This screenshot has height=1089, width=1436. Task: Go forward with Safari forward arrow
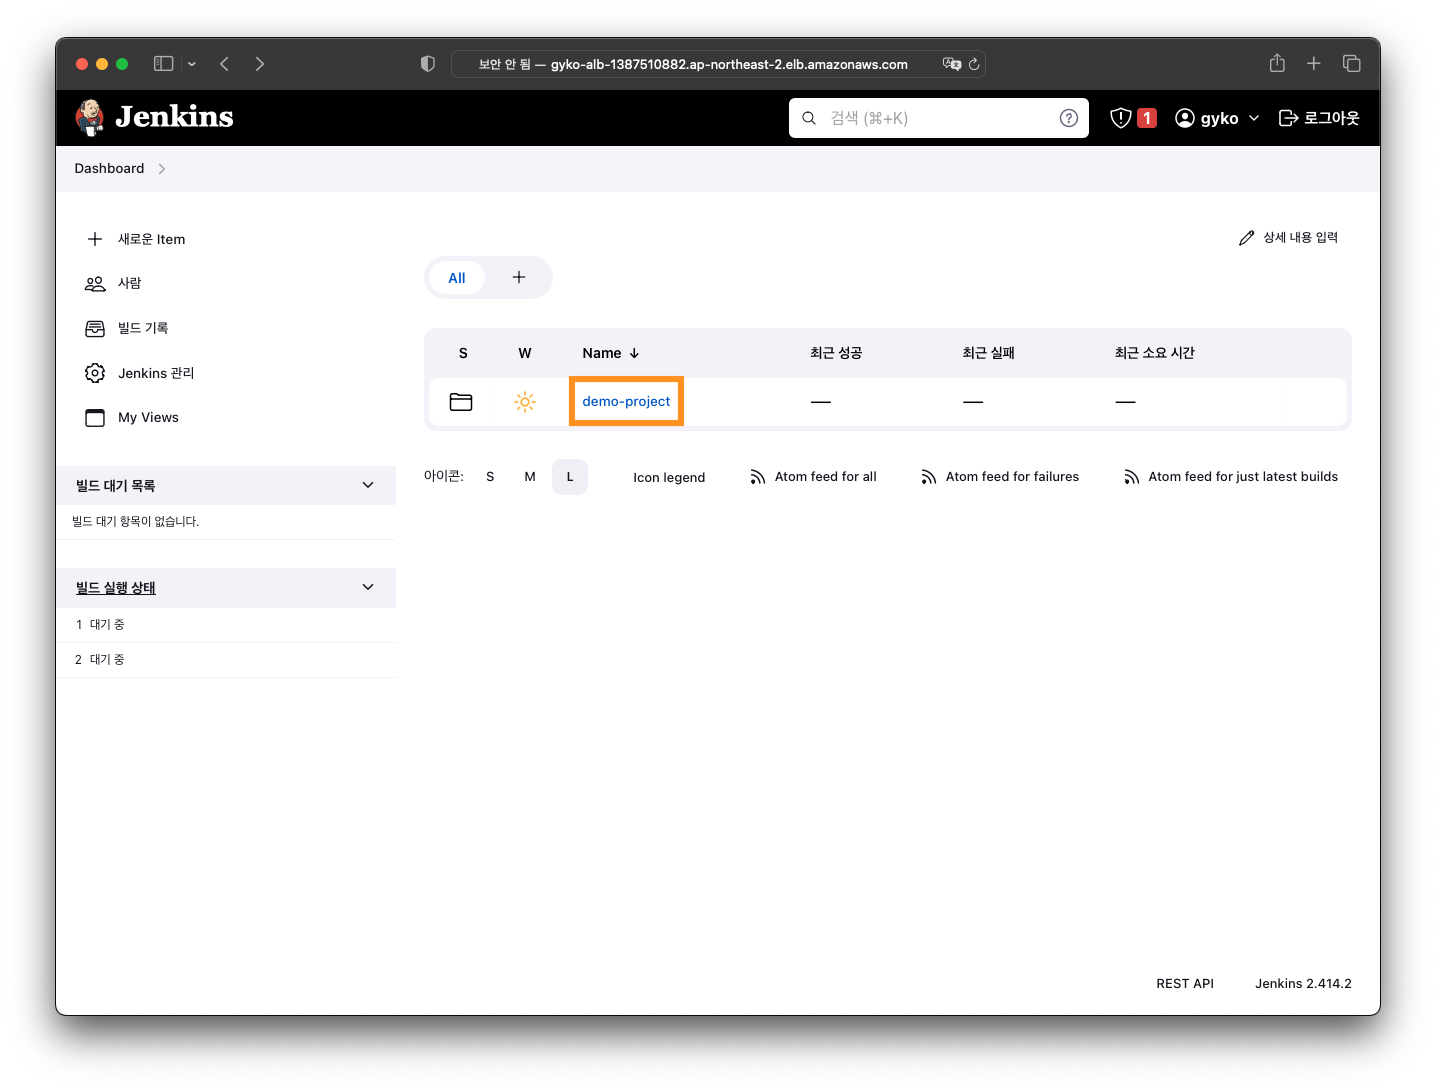coord(260,64)
